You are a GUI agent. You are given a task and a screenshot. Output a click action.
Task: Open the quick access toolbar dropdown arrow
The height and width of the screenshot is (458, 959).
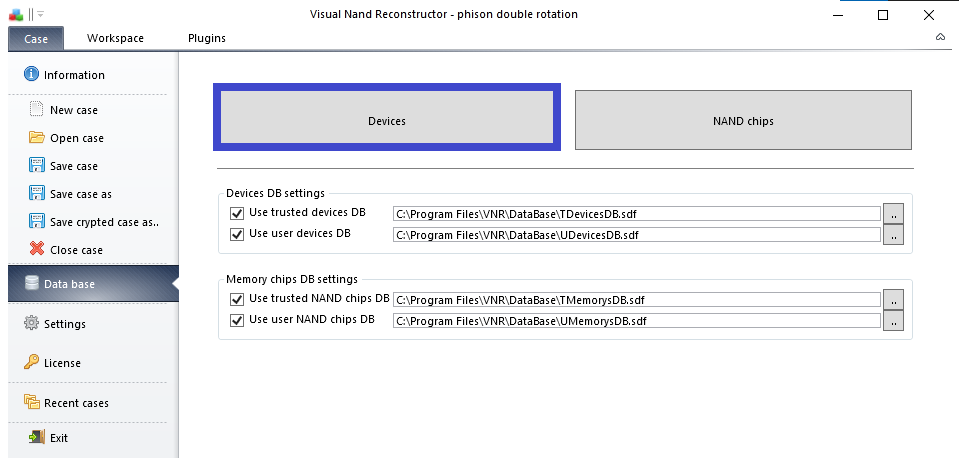pos(40,14)
